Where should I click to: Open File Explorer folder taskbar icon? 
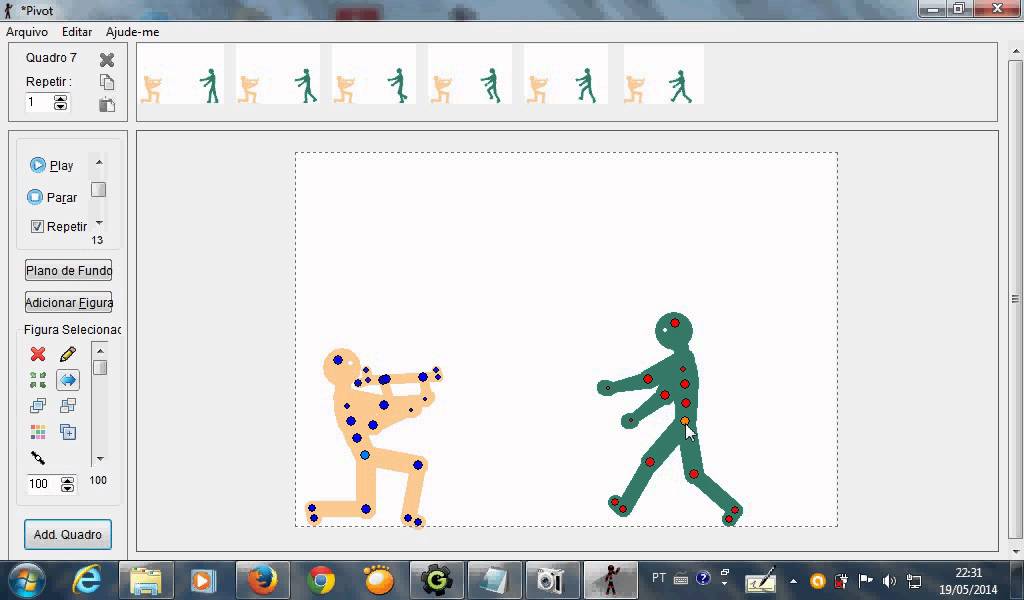tap(146, 580)
